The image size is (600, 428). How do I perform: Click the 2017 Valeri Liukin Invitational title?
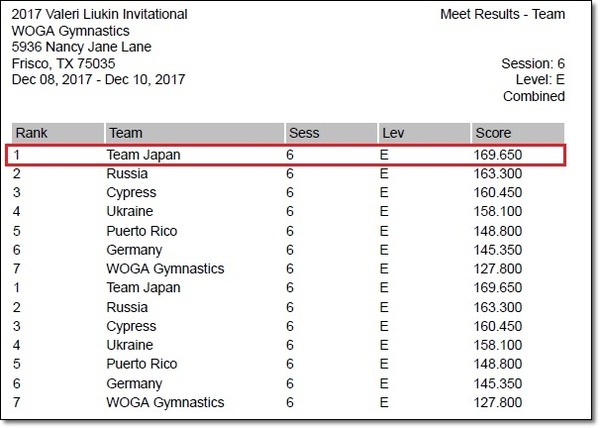(99, 14)
